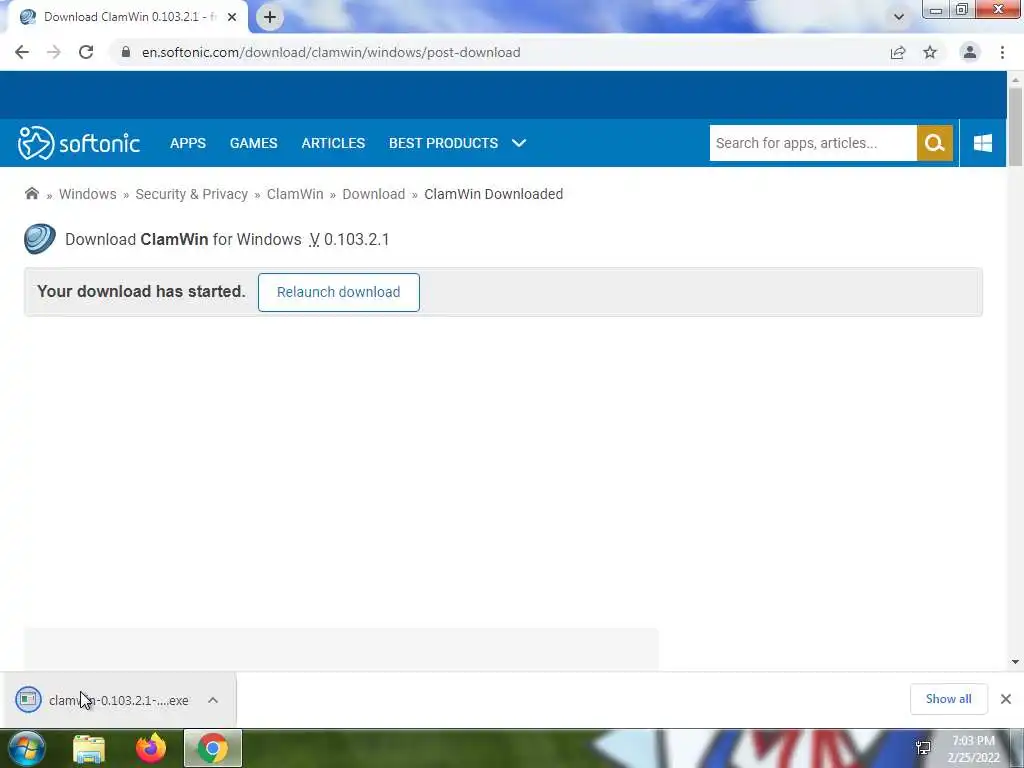Viewport: 1024px width, 768px height.
Task: Open File Explorer from the taskbar
Action: (x=89, y=748)
